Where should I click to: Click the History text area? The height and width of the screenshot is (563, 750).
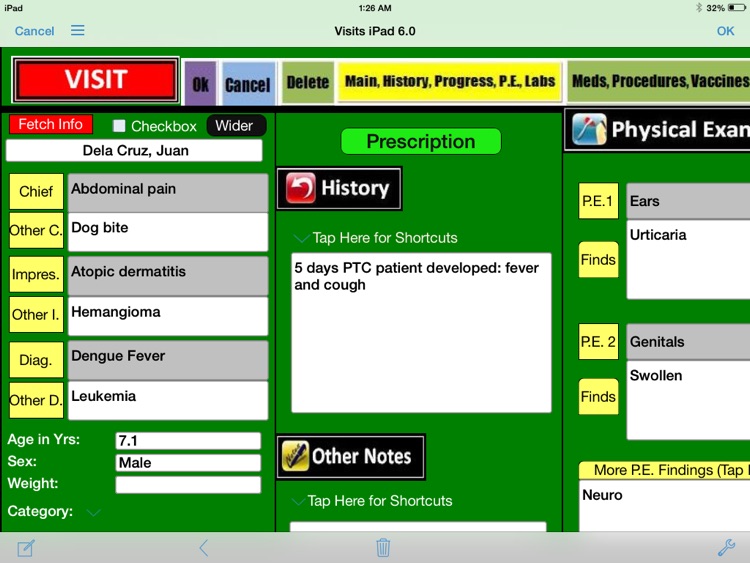(x=421, y=333)
